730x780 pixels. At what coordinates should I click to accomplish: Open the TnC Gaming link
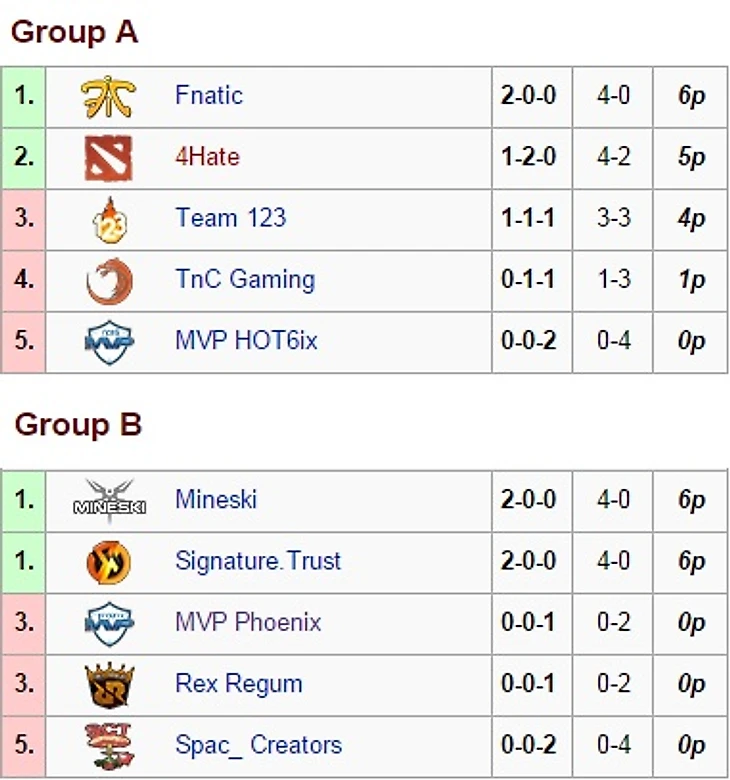click(245, 279)
